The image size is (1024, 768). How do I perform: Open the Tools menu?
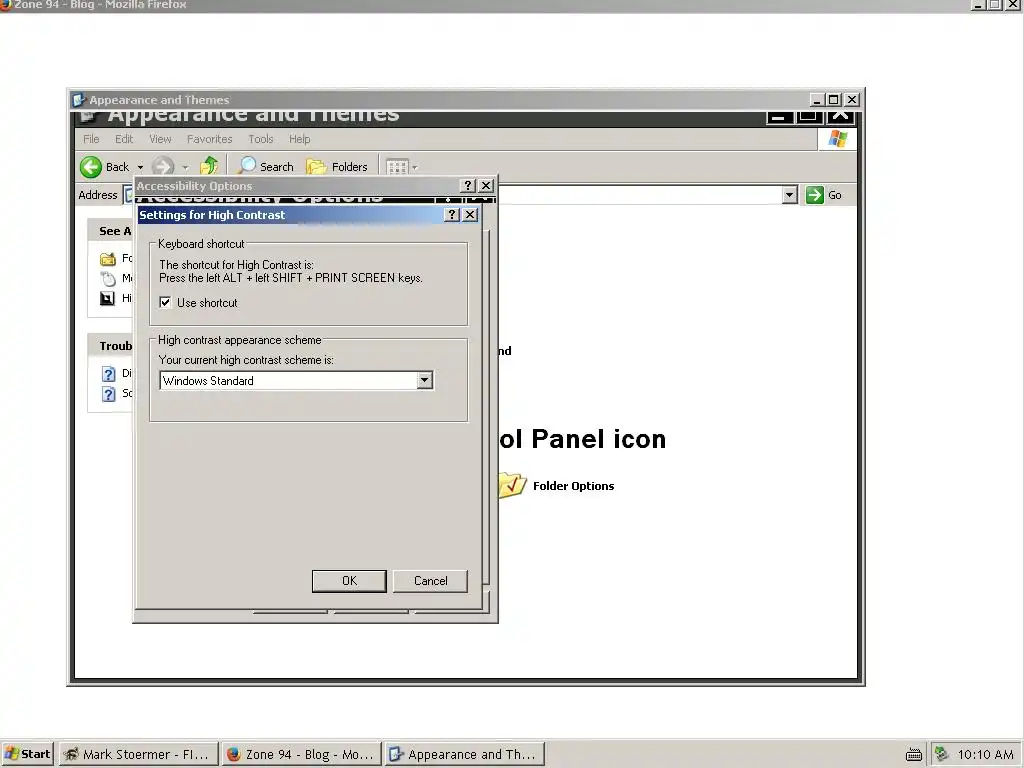click(261, 139)
